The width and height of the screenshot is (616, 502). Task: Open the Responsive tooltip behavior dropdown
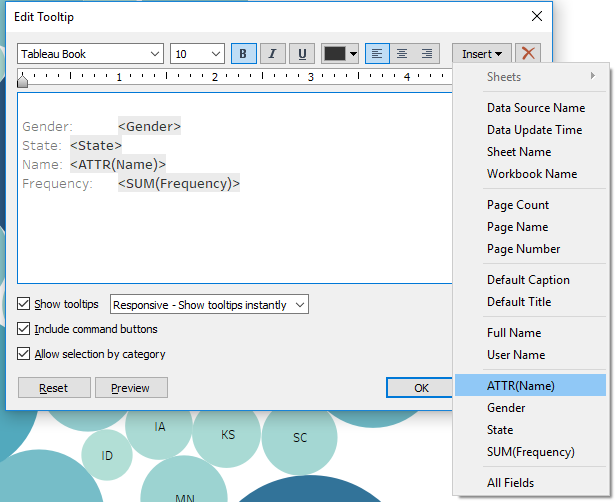(209, 304)
